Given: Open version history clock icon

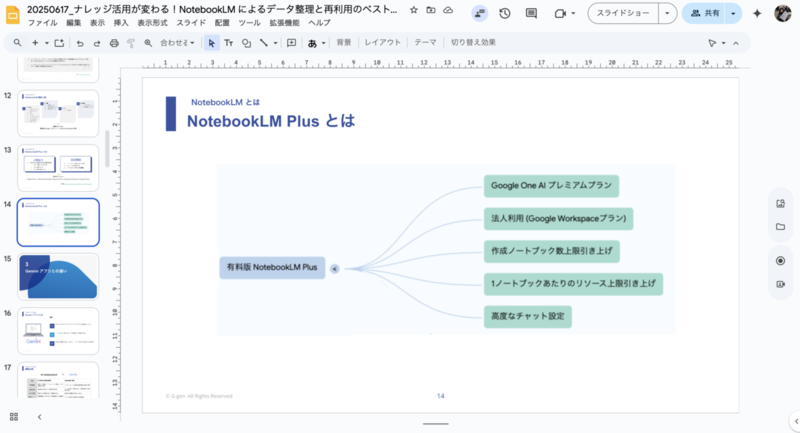Looking at the screenshot, I should [x=505, y=14].
